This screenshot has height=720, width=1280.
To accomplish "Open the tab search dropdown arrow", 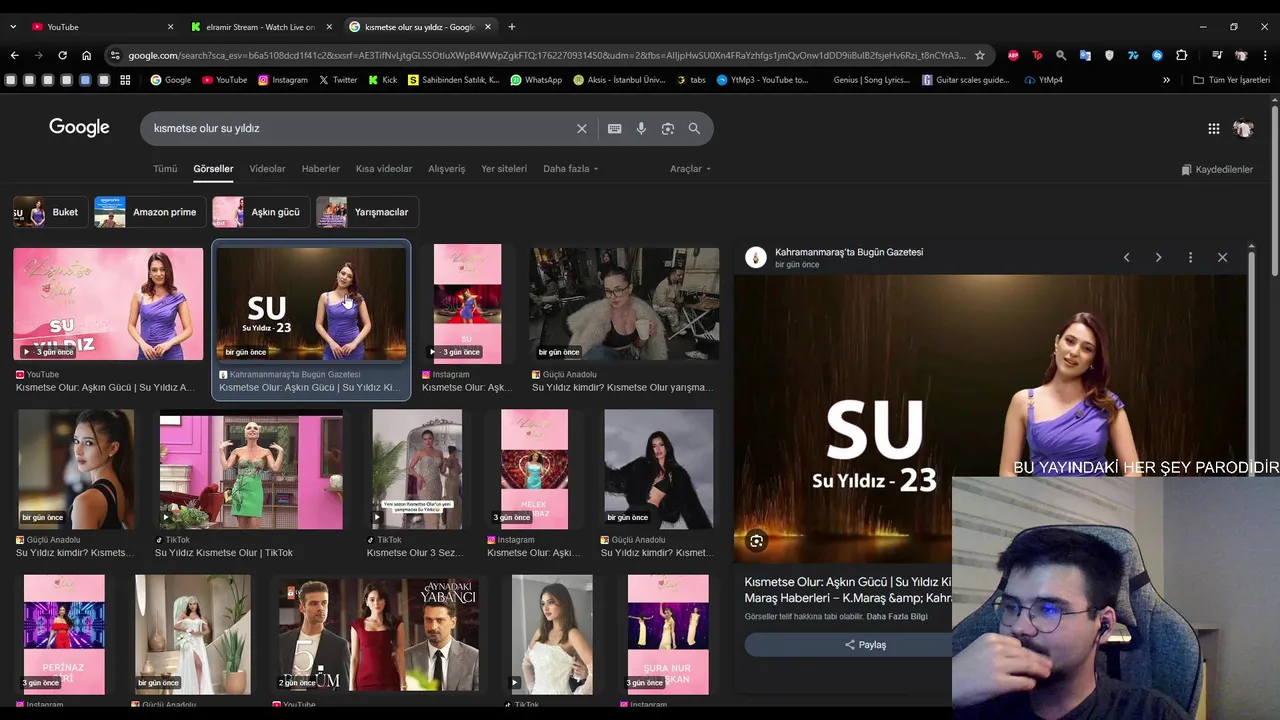I will tap(14, 27).
